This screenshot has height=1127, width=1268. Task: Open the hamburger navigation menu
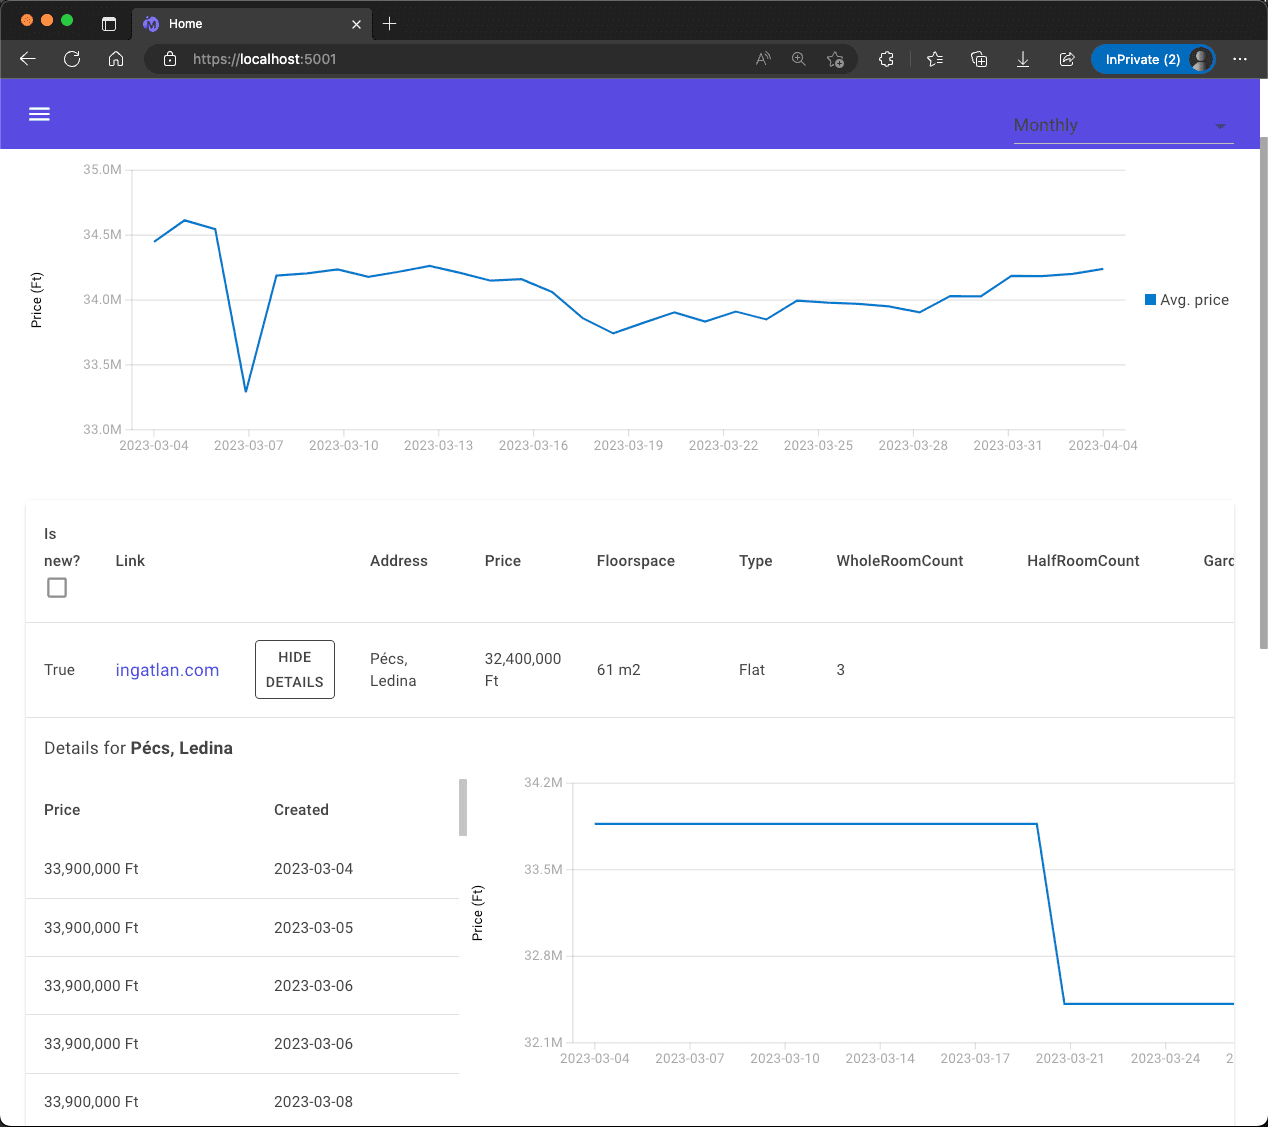[39, 114]
